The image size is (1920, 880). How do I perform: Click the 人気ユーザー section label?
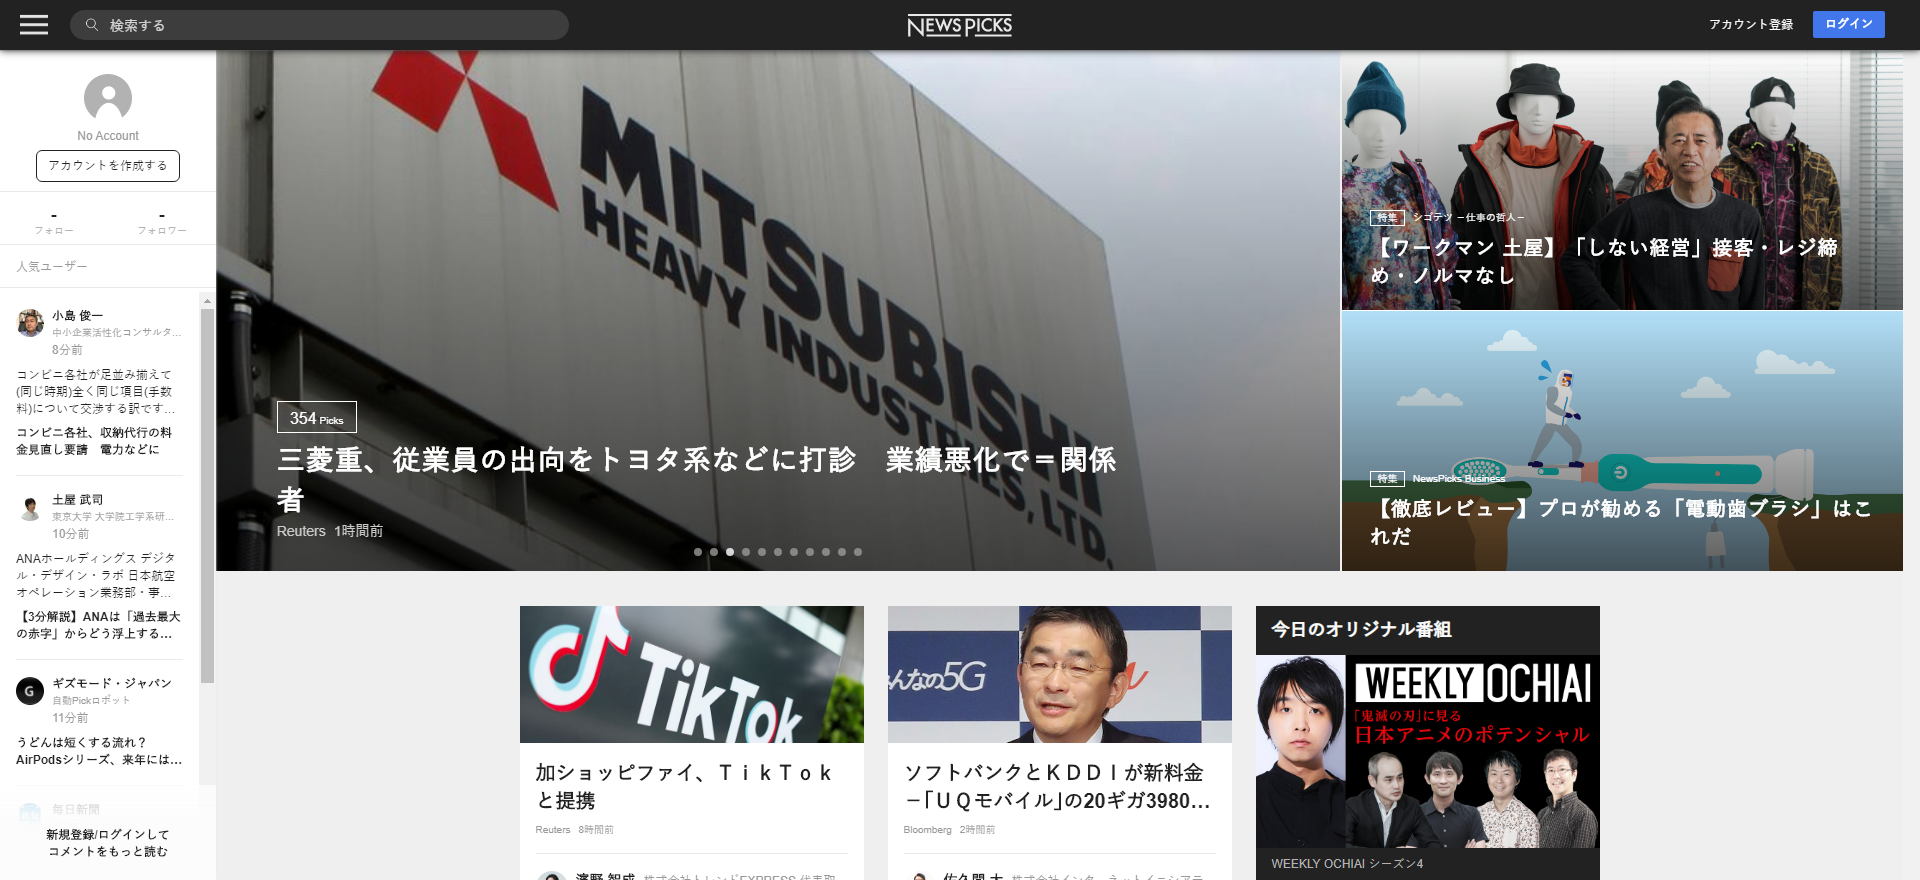[52, 267]
